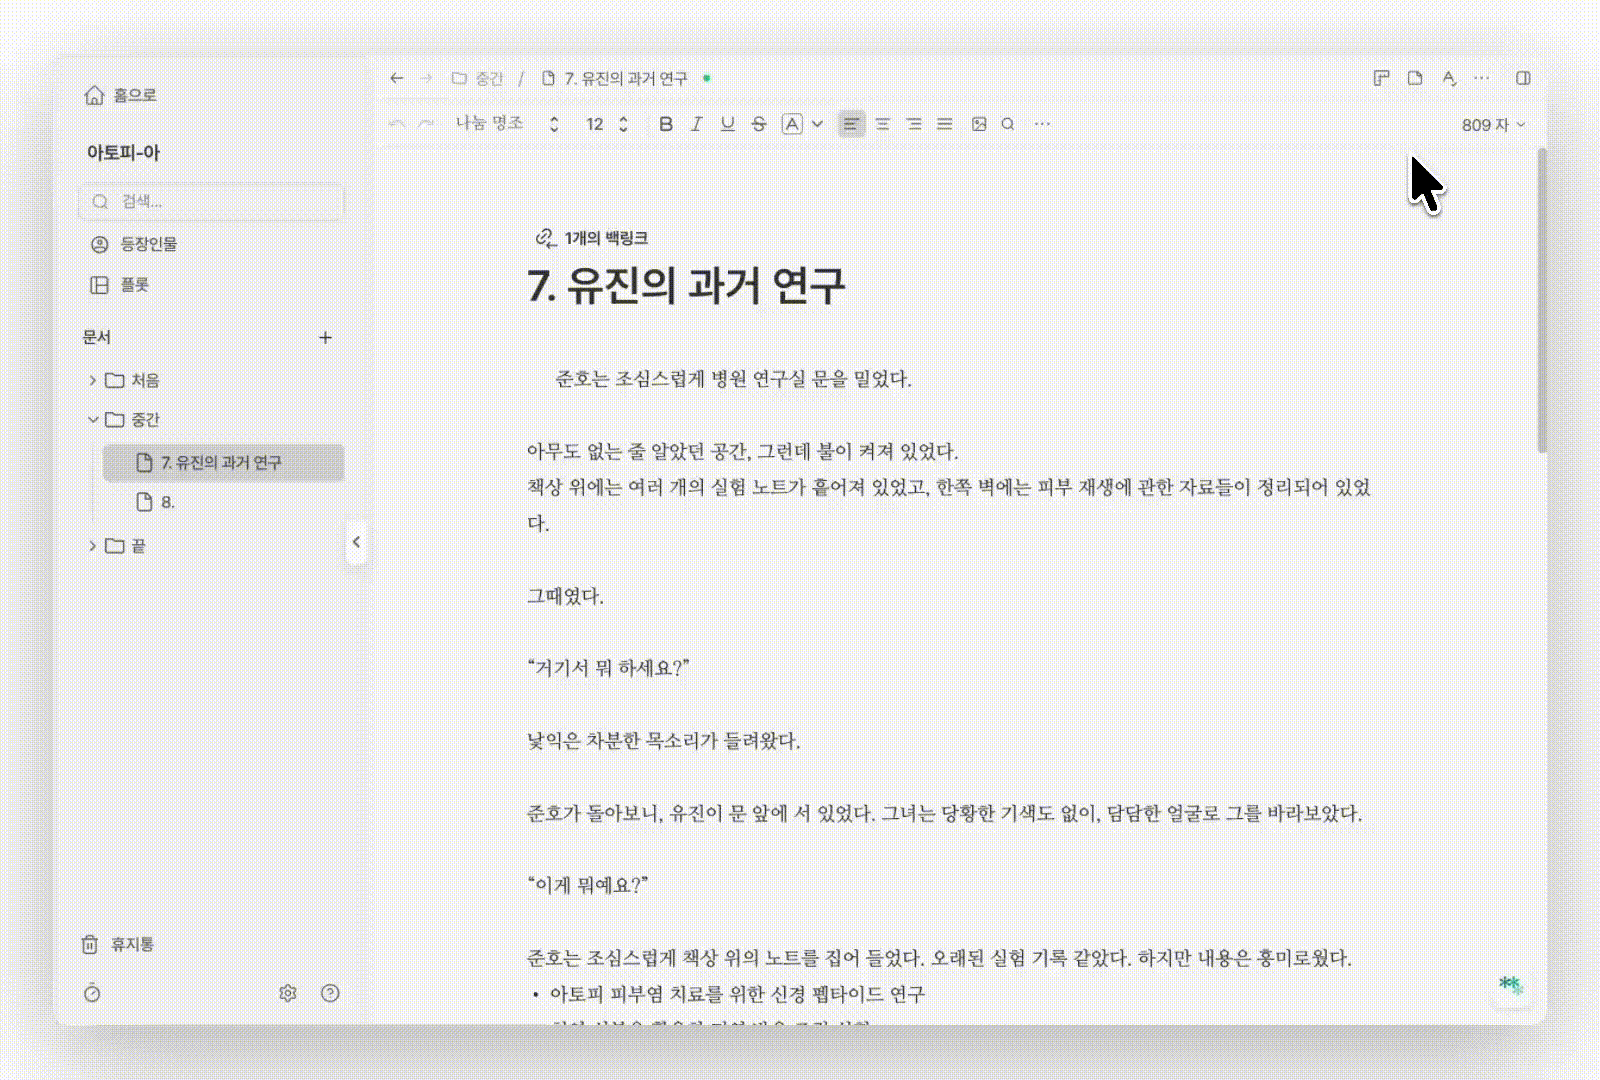The height and width of the screenshot is (1080, 1600).
Task: Click bullet 아토피 피부염 치료를 위한 신경 펩타이드 연구
Action: 738,994
